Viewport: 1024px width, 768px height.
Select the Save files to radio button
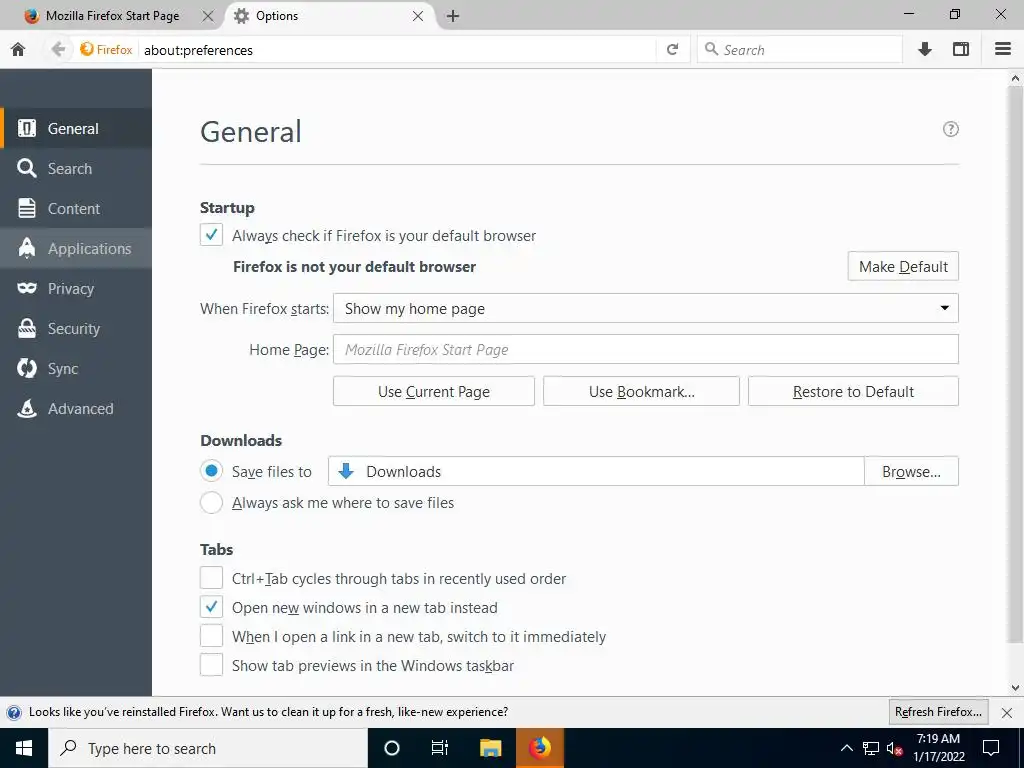tap(212, 471)
